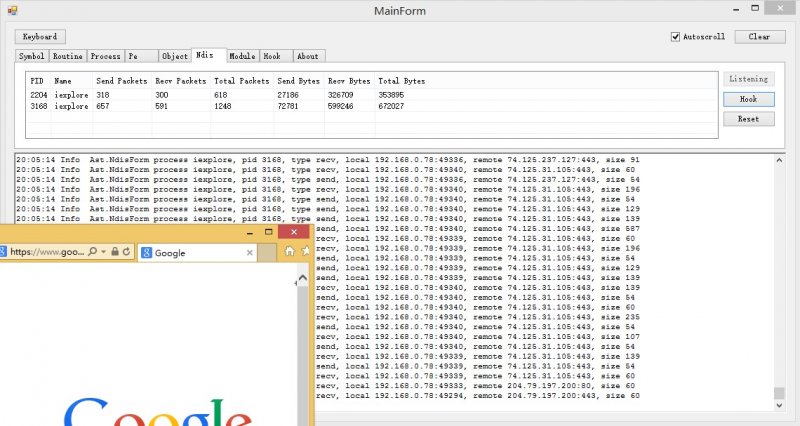
Task: Click the down arrow of the log scrollbar
Action: click(779, 406)
